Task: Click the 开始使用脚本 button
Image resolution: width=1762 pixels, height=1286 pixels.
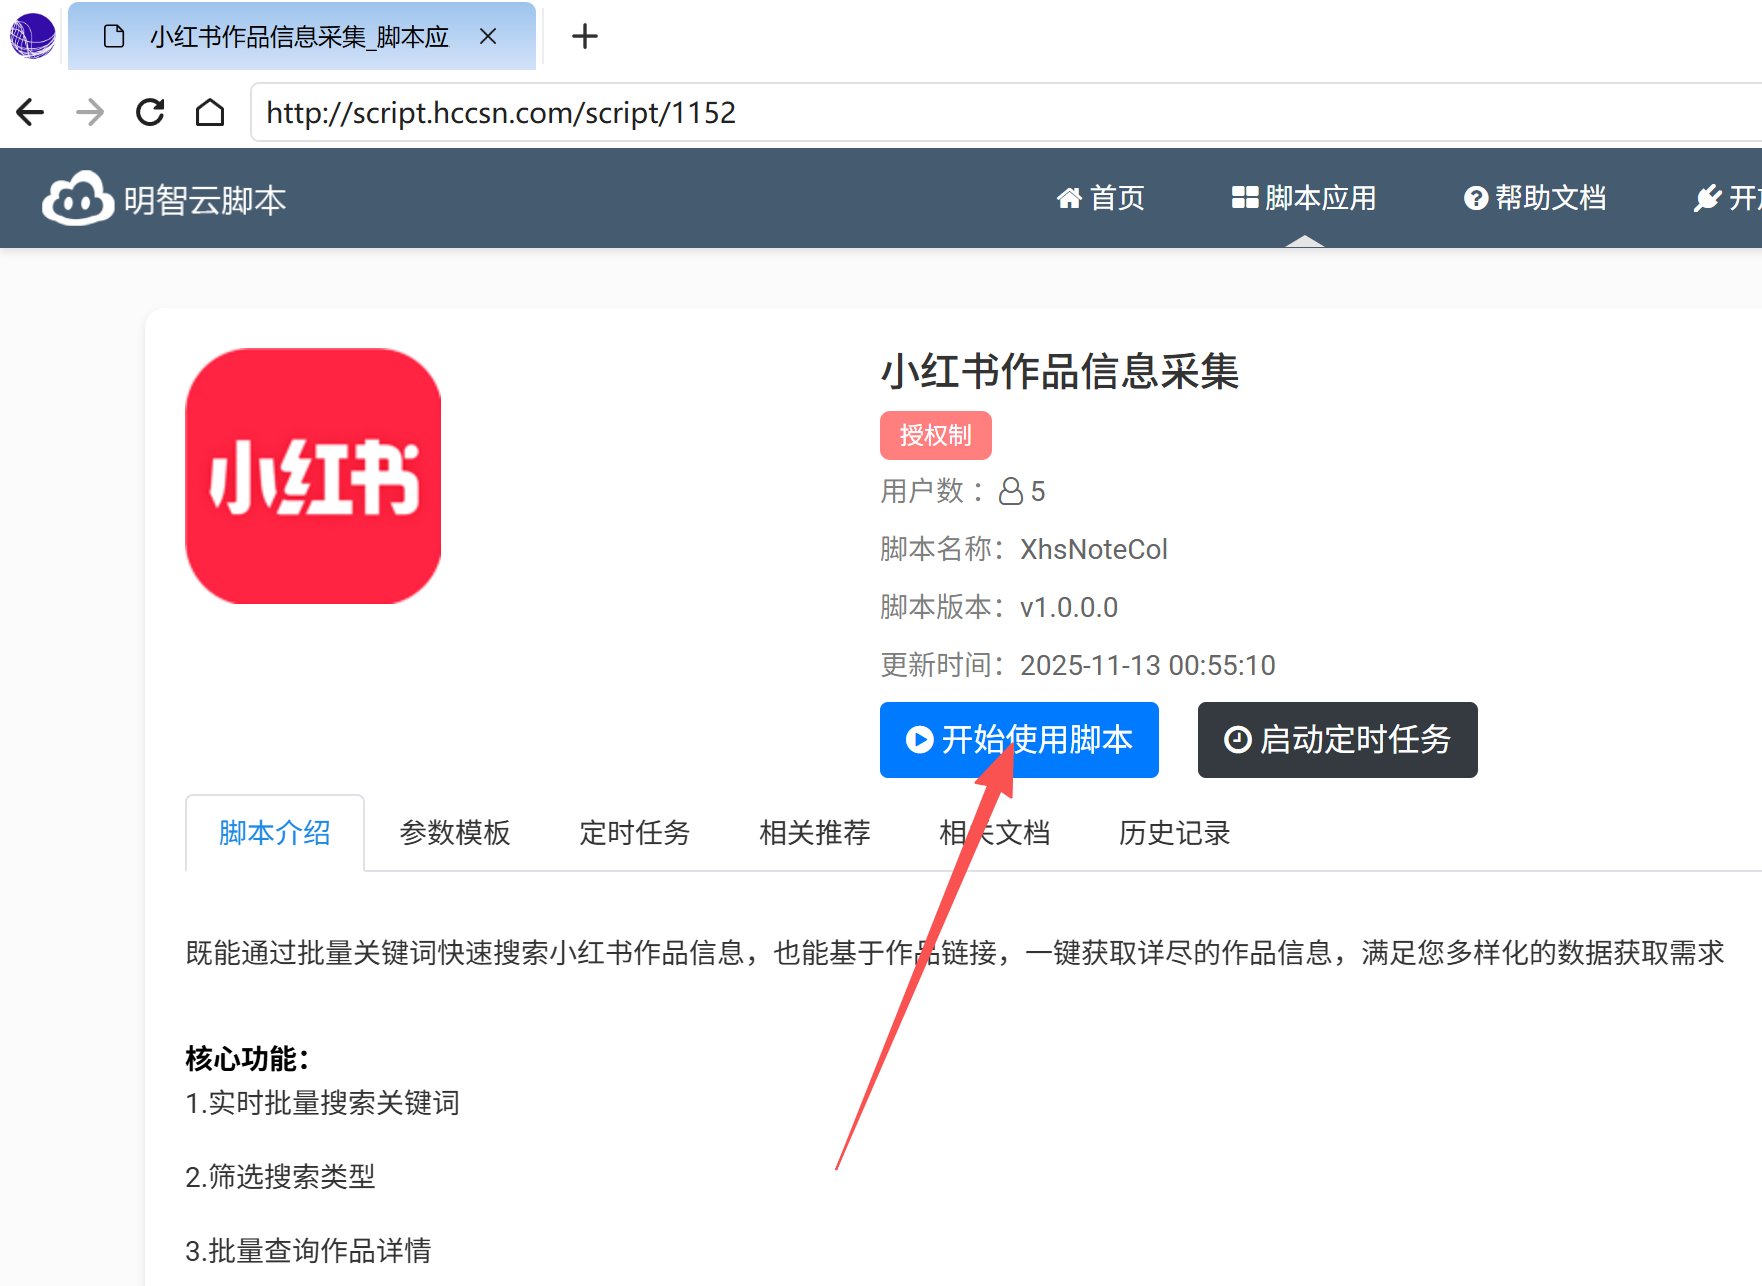Action: tap(1019, 740)
